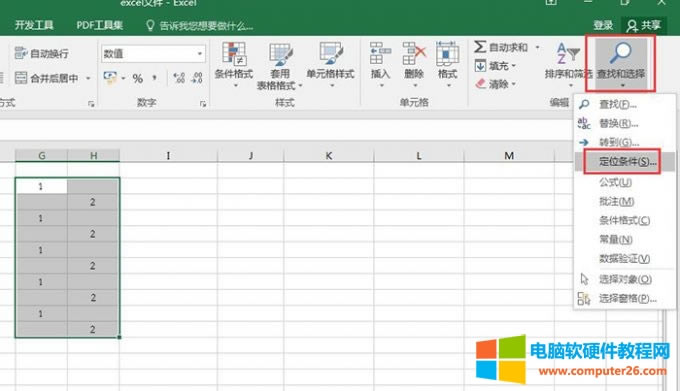
Task: Toggle 自动换行 wrap text
Action: pyautogui.click(x=42, y=53)
